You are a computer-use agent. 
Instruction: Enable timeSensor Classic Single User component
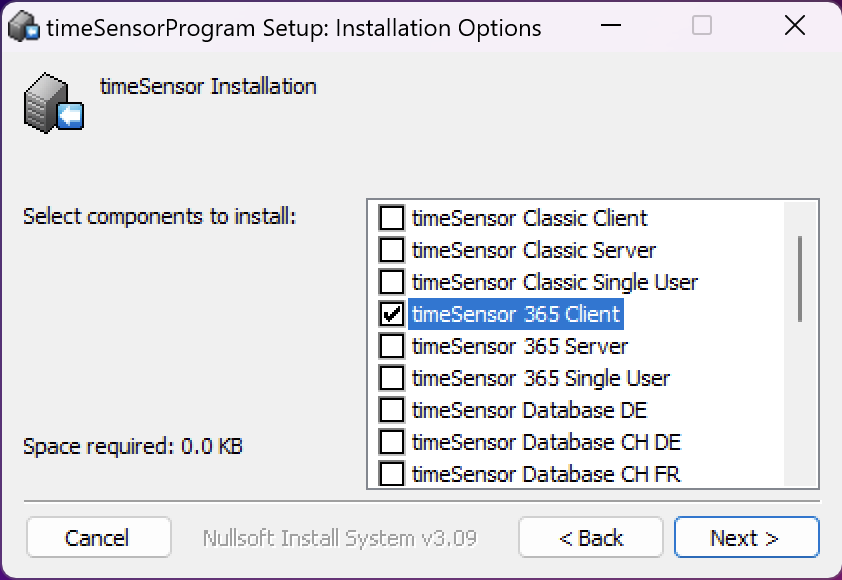click(x=391, y=281)
